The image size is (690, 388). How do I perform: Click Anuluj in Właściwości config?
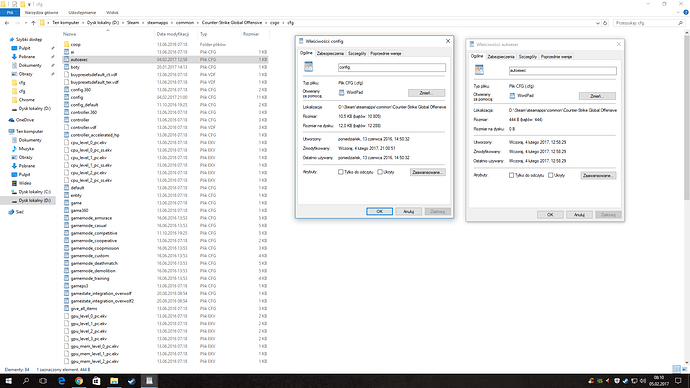point(408,212)
